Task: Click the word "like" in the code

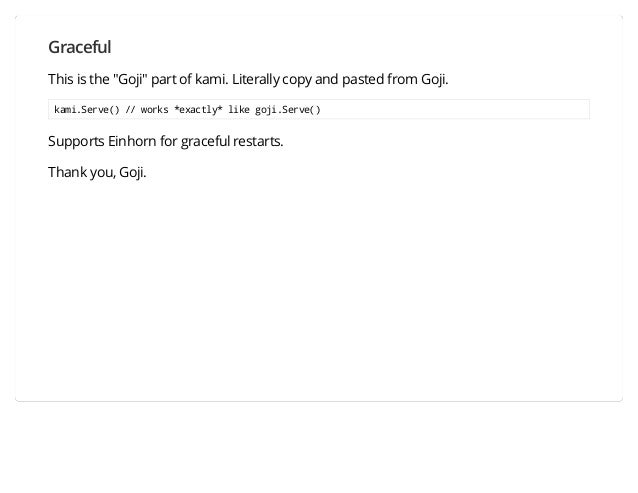Action: (239, 110)
